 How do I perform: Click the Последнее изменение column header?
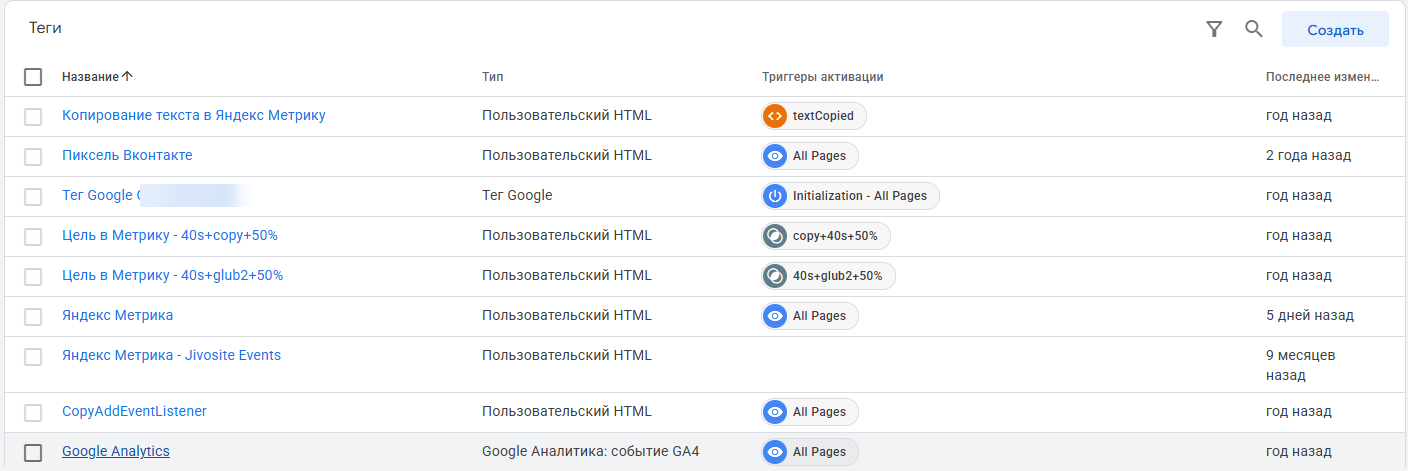[x=1322, y=77]
